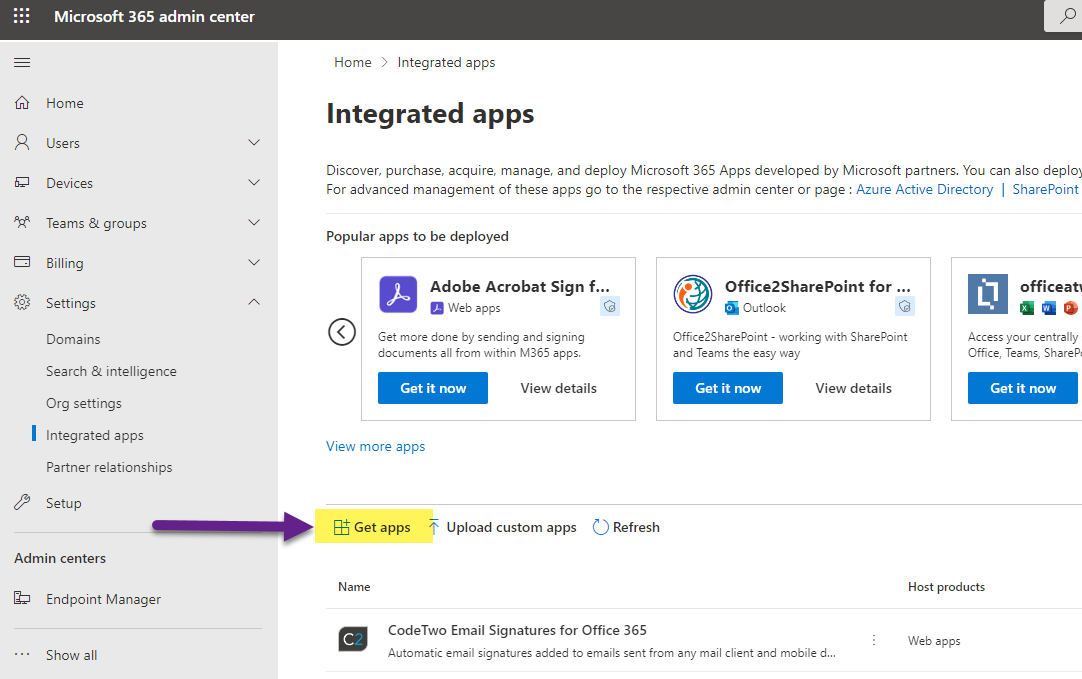Viewport: 1082px width, 679px height.
Task: Click Microsoft 365 admin center title
Action: click(155, 17)
